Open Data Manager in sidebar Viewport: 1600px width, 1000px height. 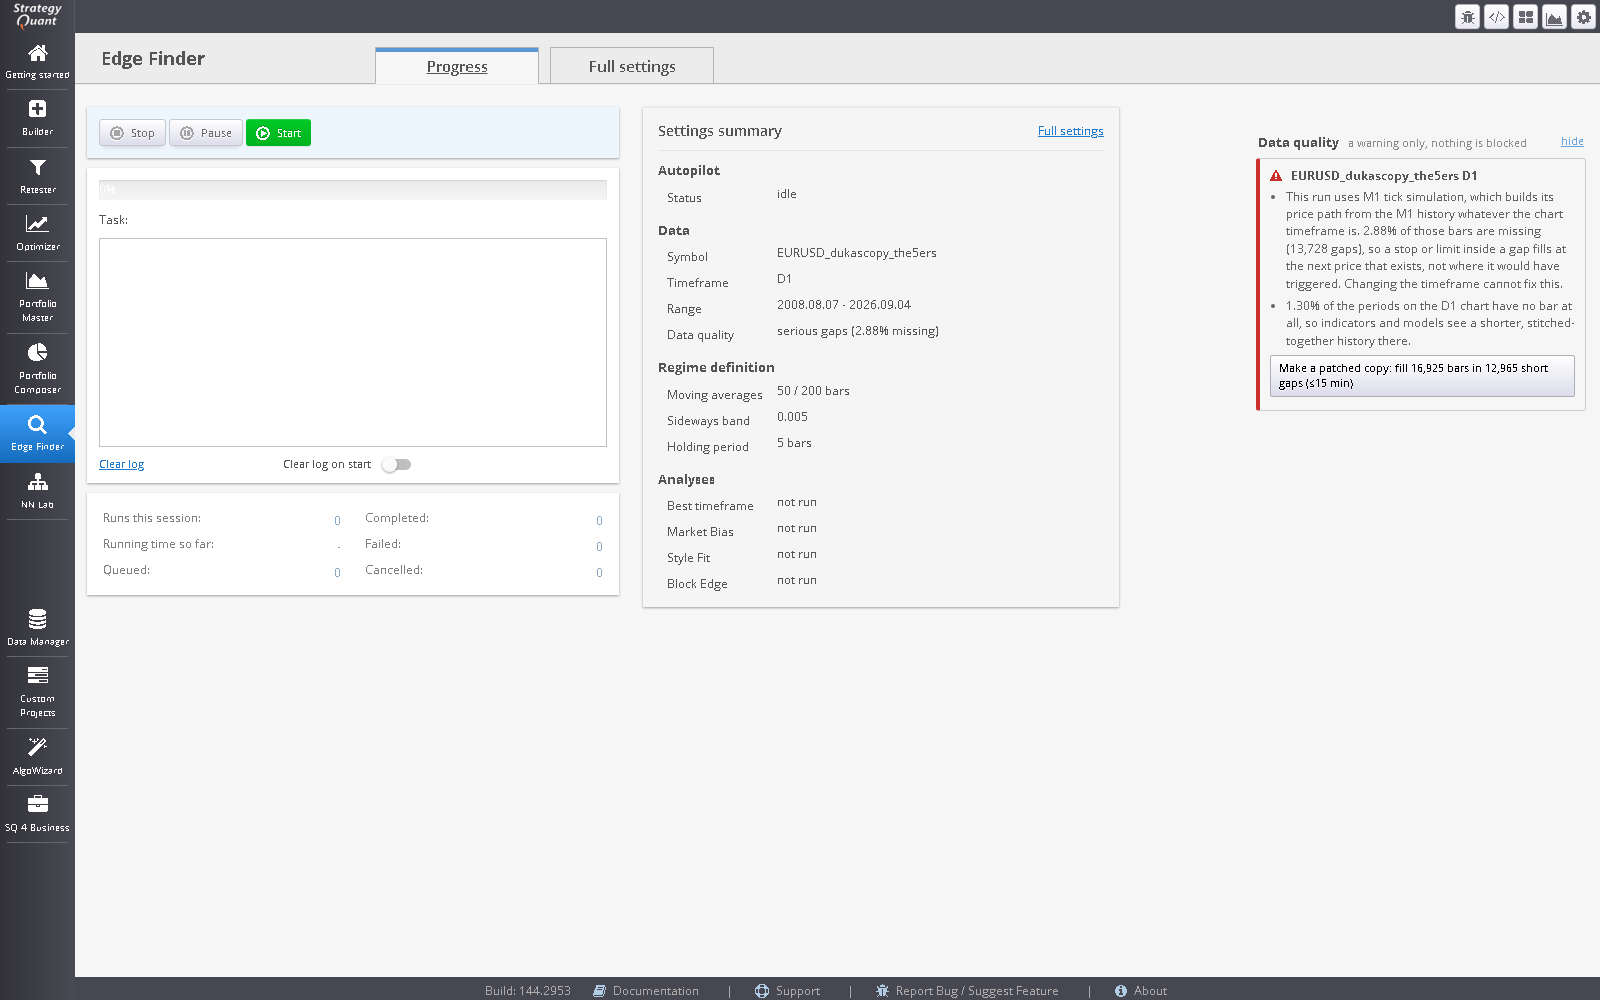point(37,628)
